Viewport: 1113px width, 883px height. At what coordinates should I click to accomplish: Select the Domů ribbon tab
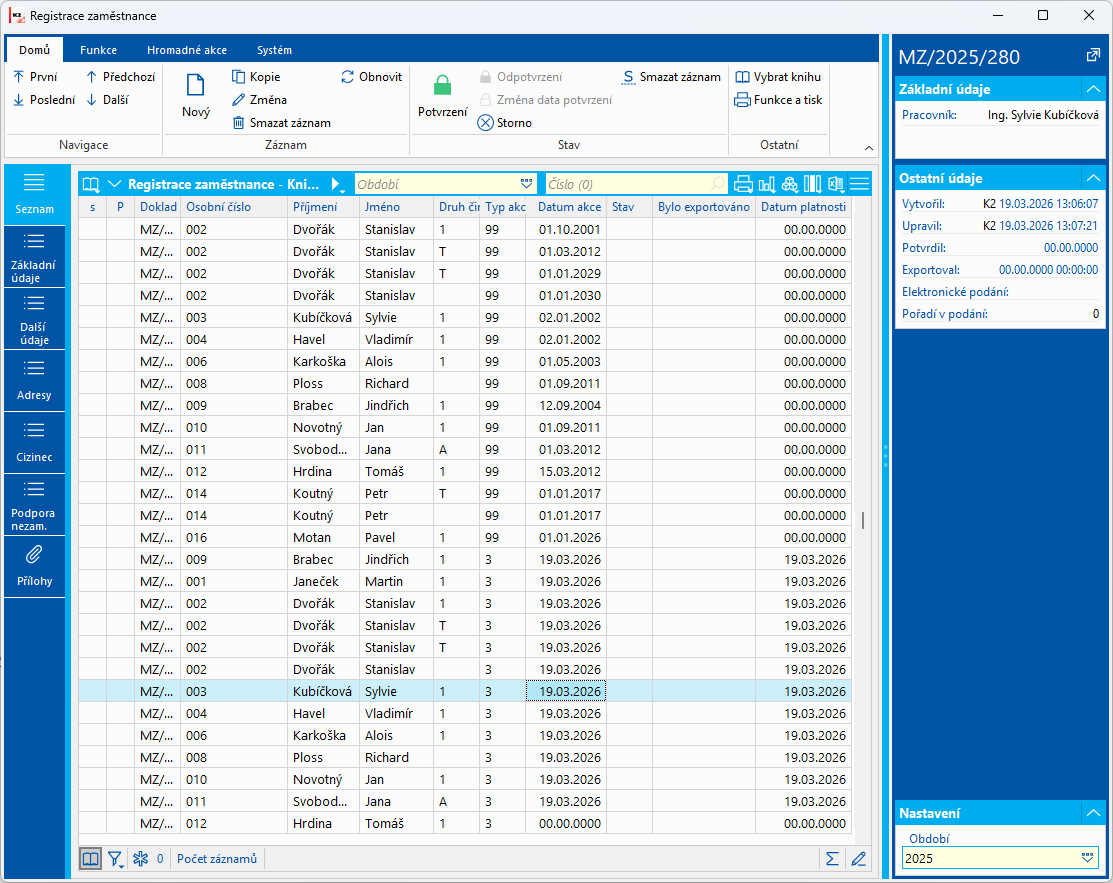pyautogui.click(x=35, y=50)
